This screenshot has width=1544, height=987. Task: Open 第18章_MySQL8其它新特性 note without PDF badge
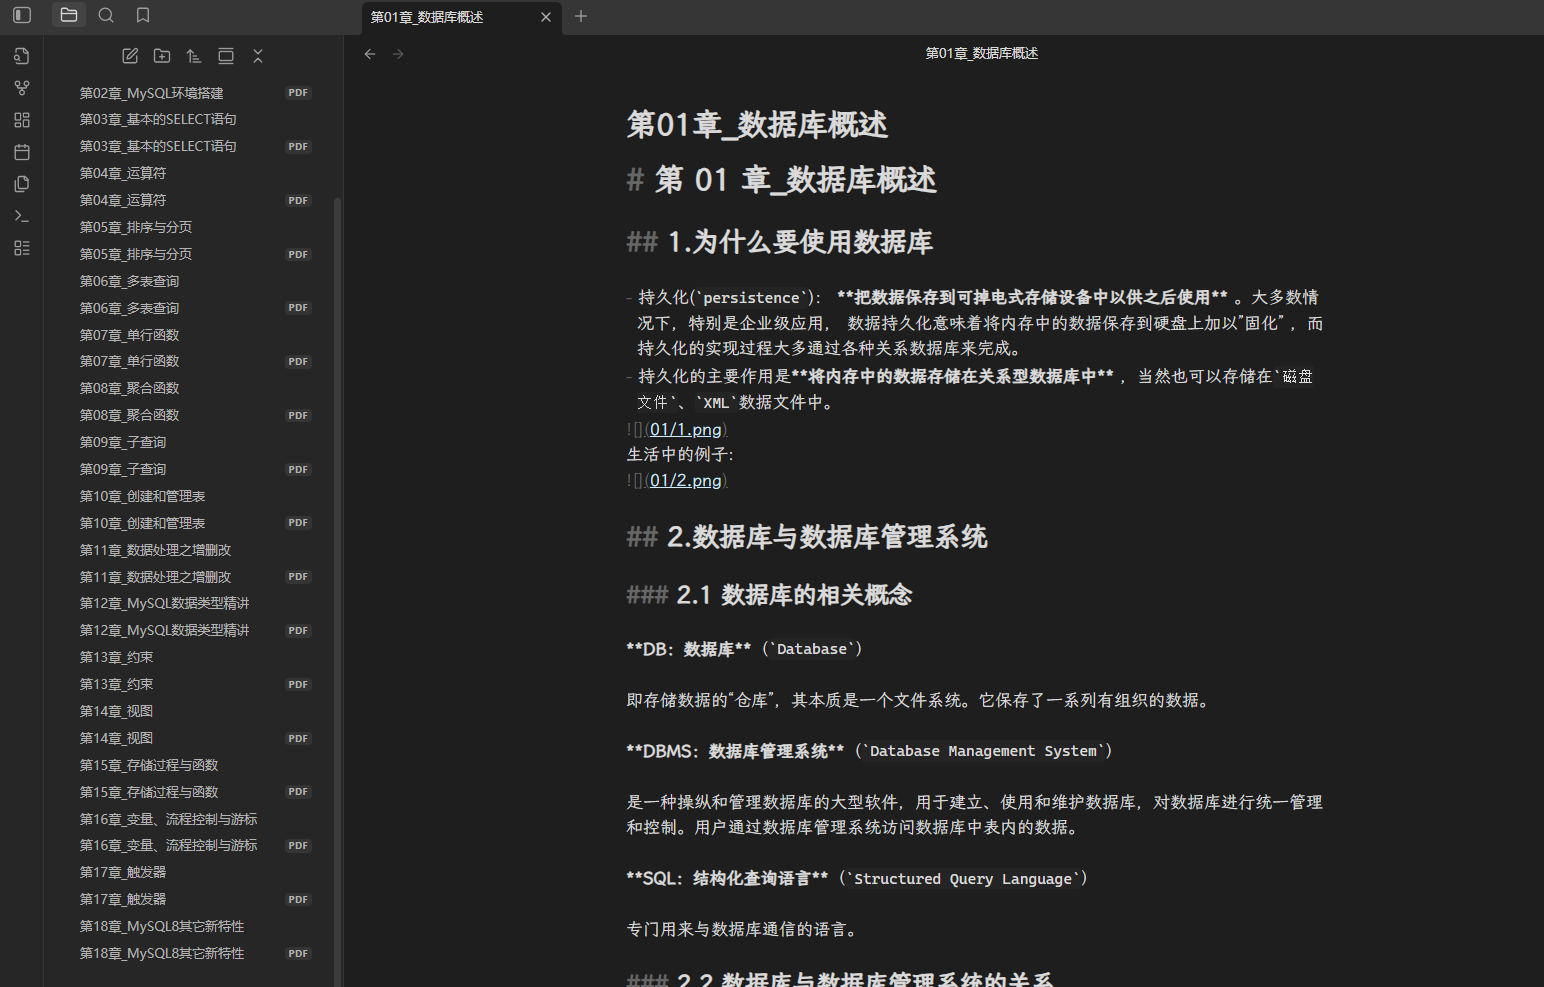[x=195, y=926]
